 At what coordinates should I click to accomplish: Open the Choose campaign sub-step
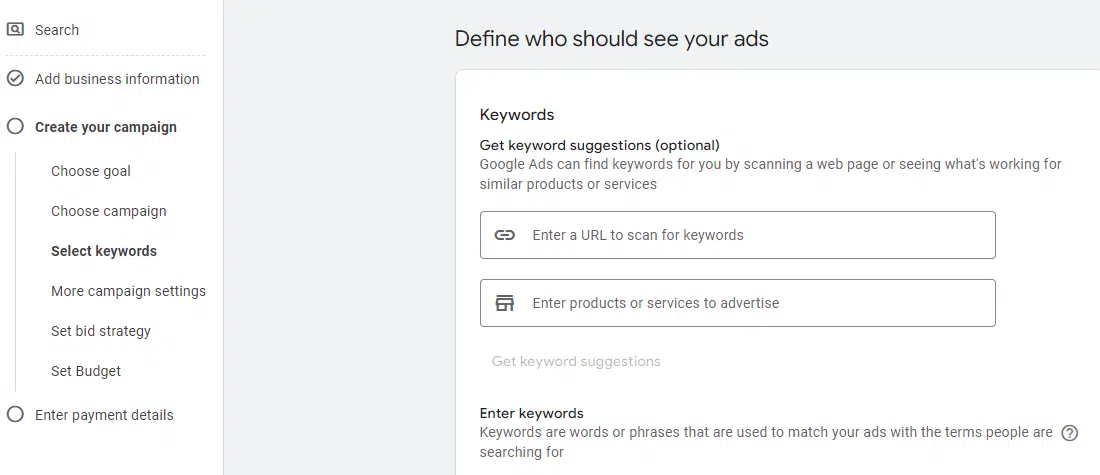109,211
